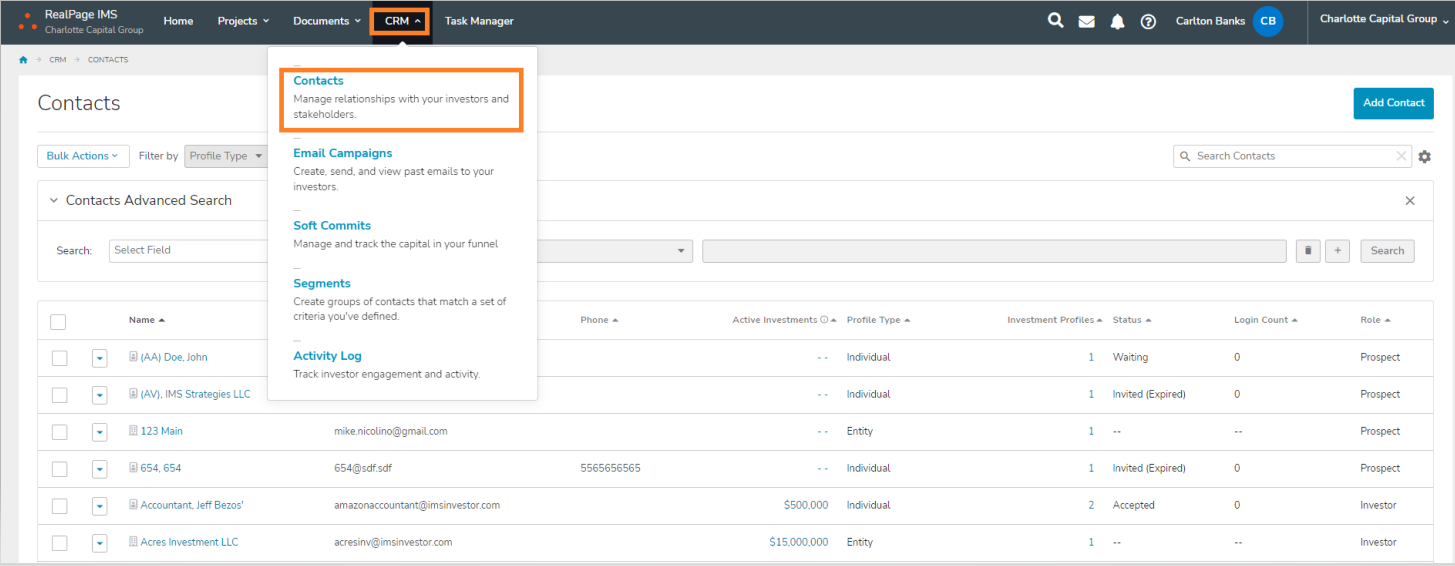Select Activity Log in the CRM menu
Image resolution: width=1455 pixels, height=566 pixels.
pyautogui.click(x=327, y=355)
